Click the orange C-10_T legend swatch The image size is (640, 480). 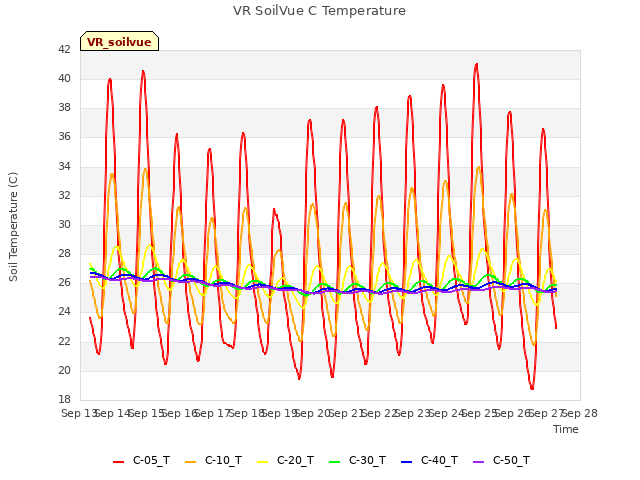point(191,462)
